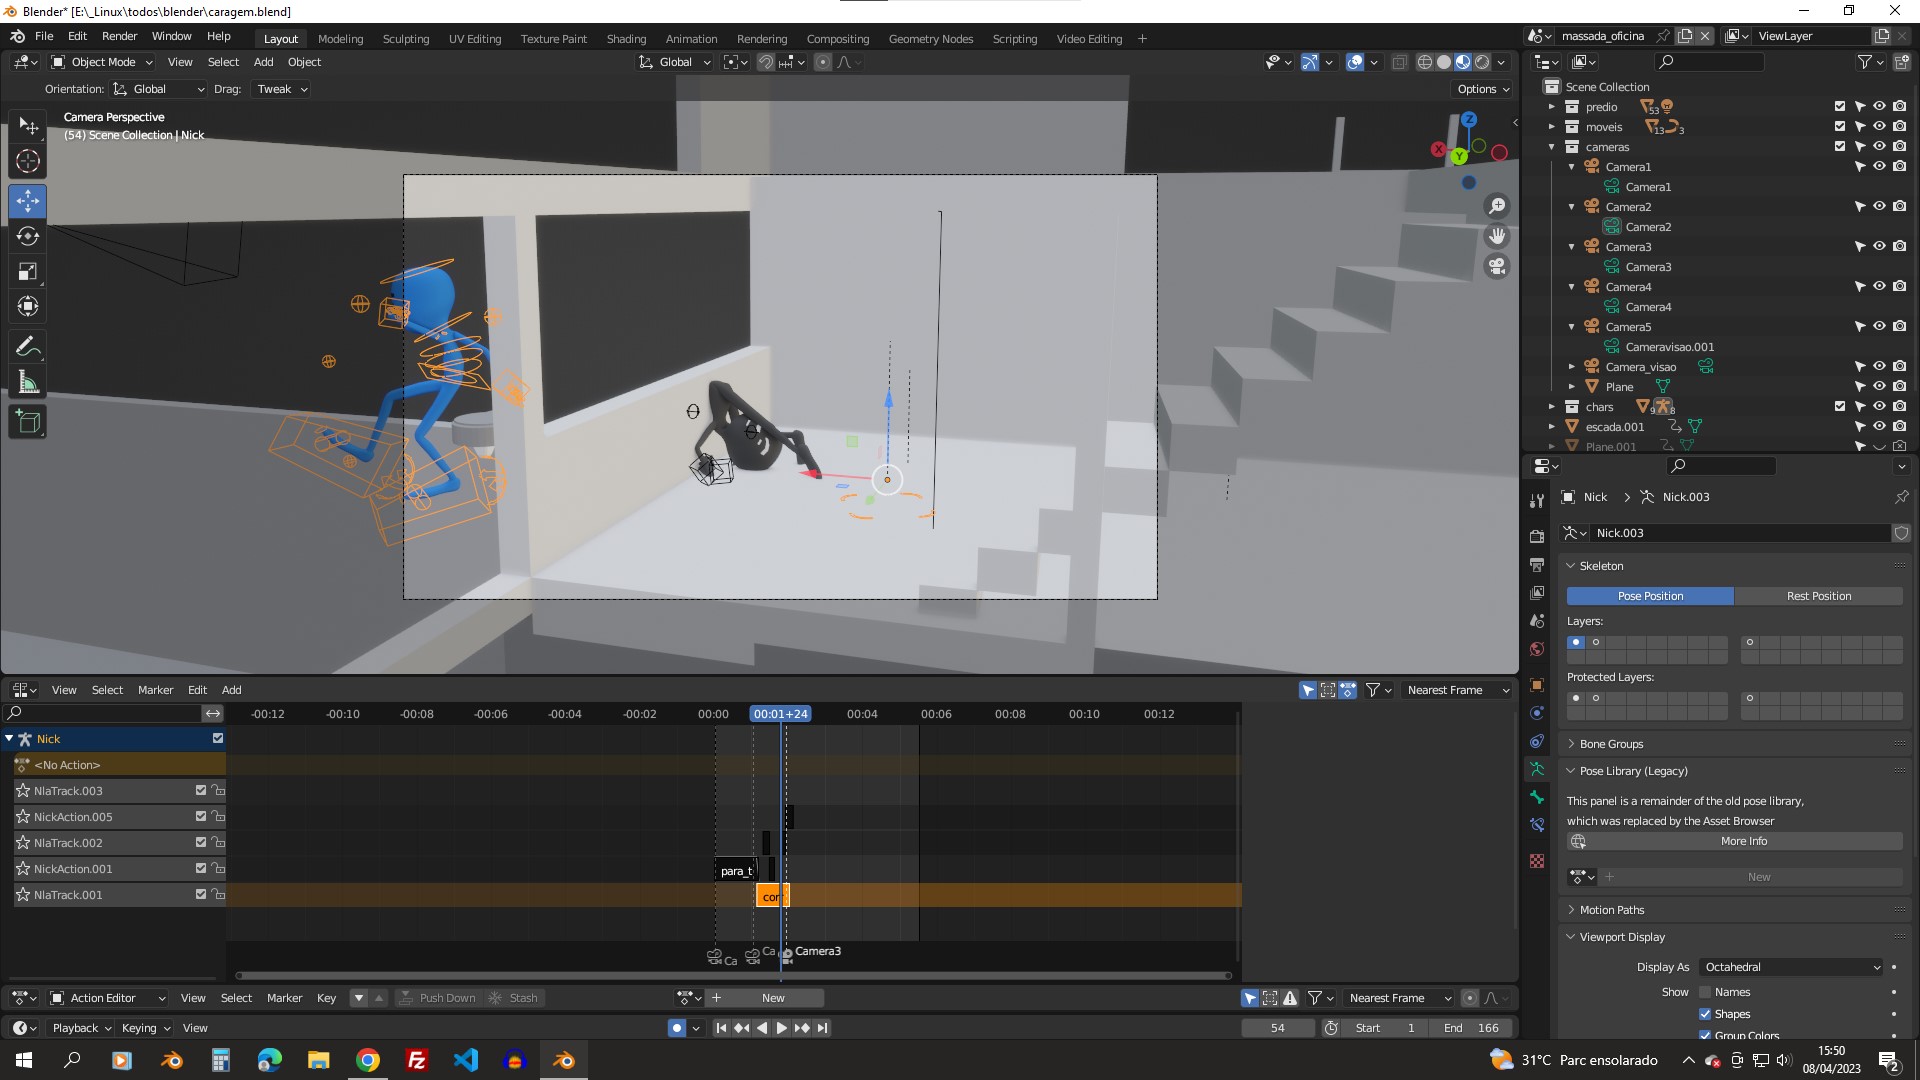The image size is (1920, 1080).
Task: Toggle Shapes checkbox in Viewport Display
Action: click(1705, 1014)
